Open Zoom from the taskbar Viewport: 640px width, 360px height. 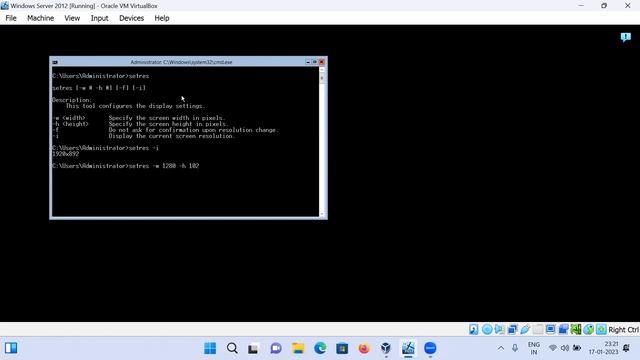(x=430, y=348)
